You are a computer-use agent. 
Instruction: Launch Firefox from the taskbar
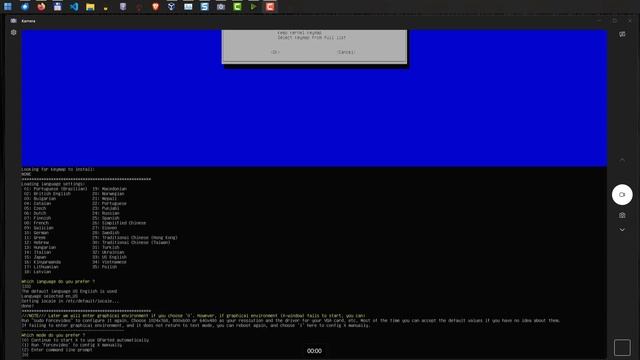[x=41, y=7]
